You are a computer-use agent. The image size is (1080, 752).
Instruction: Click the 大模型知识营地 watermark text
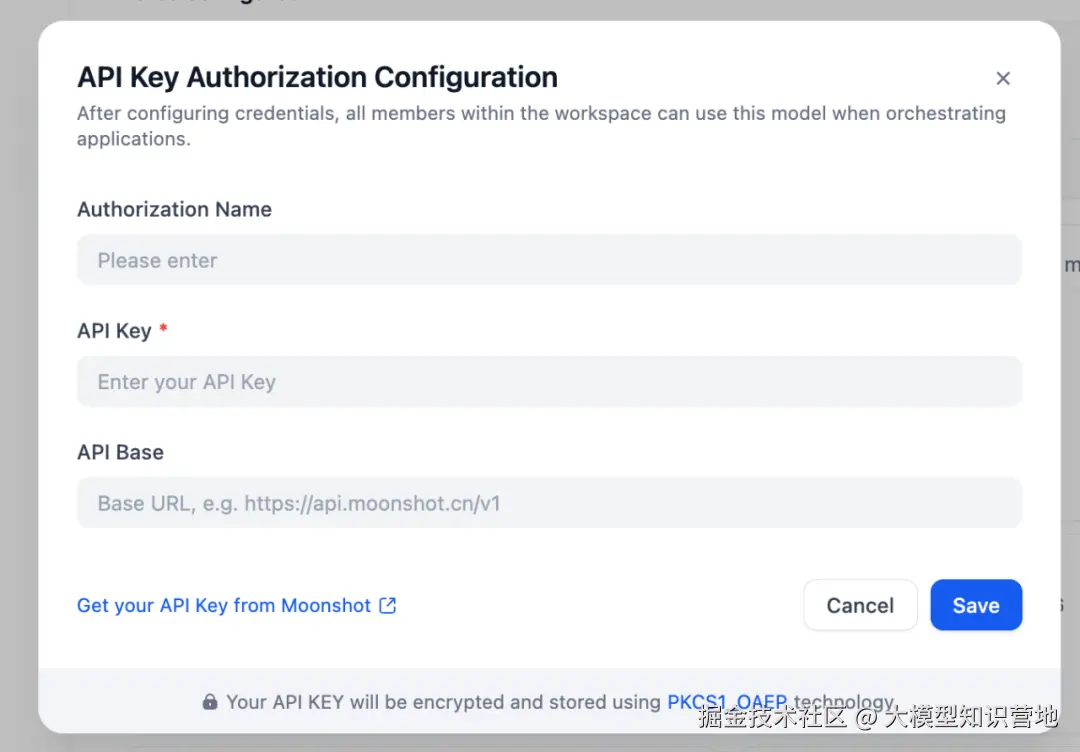[975, 716]
